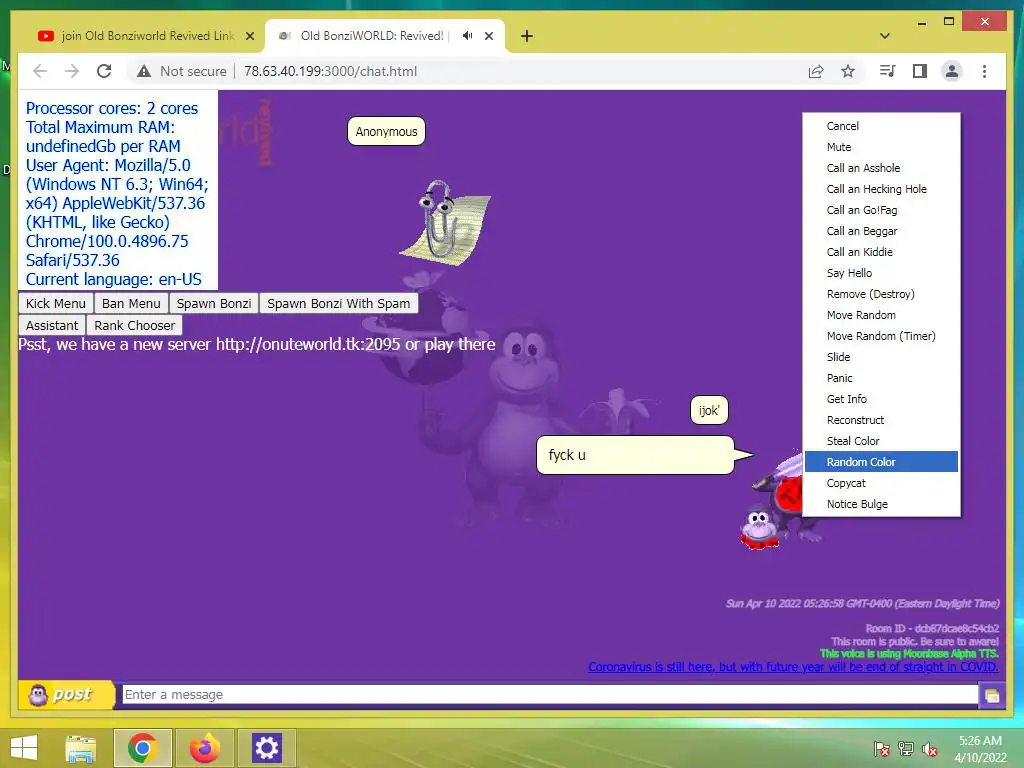Open the Chrome three-dot menu
Viewport: 1024px width, 768px height.
(x=984, y=71)
